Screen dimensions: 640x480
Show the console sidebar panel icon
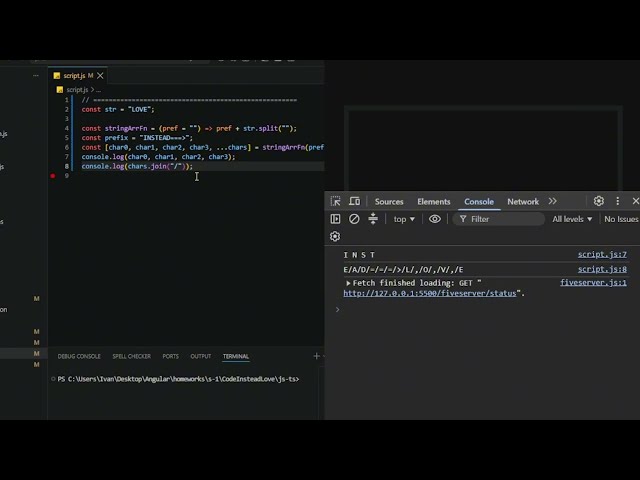[335, 219]
